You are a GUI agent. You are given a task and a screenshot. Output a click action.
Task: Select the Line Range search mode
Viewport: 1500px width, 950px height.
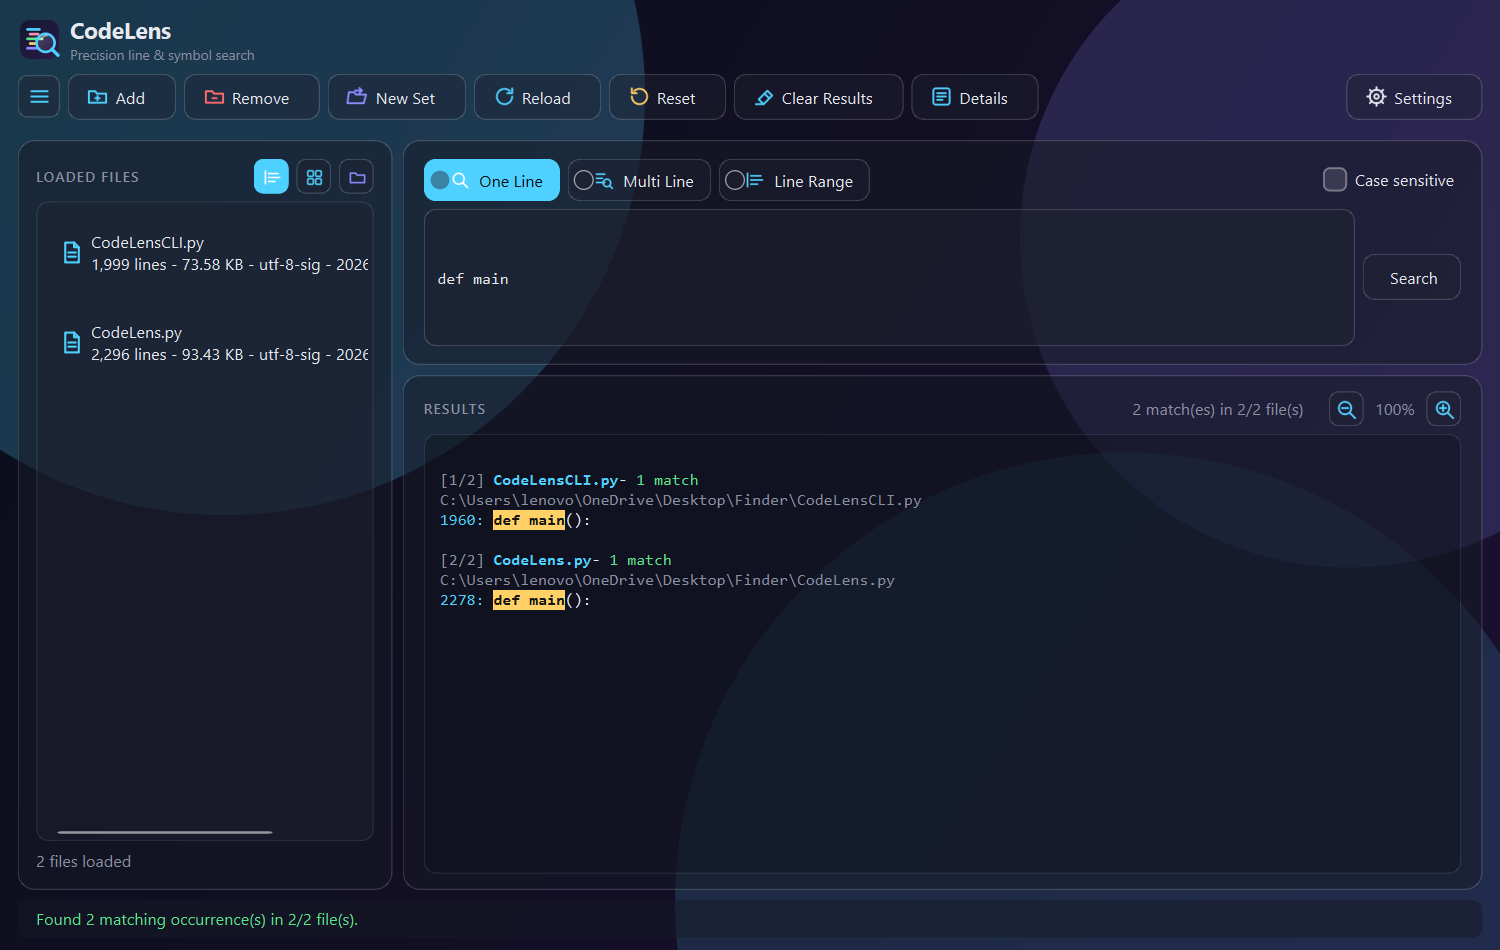(x=794, y=180)
